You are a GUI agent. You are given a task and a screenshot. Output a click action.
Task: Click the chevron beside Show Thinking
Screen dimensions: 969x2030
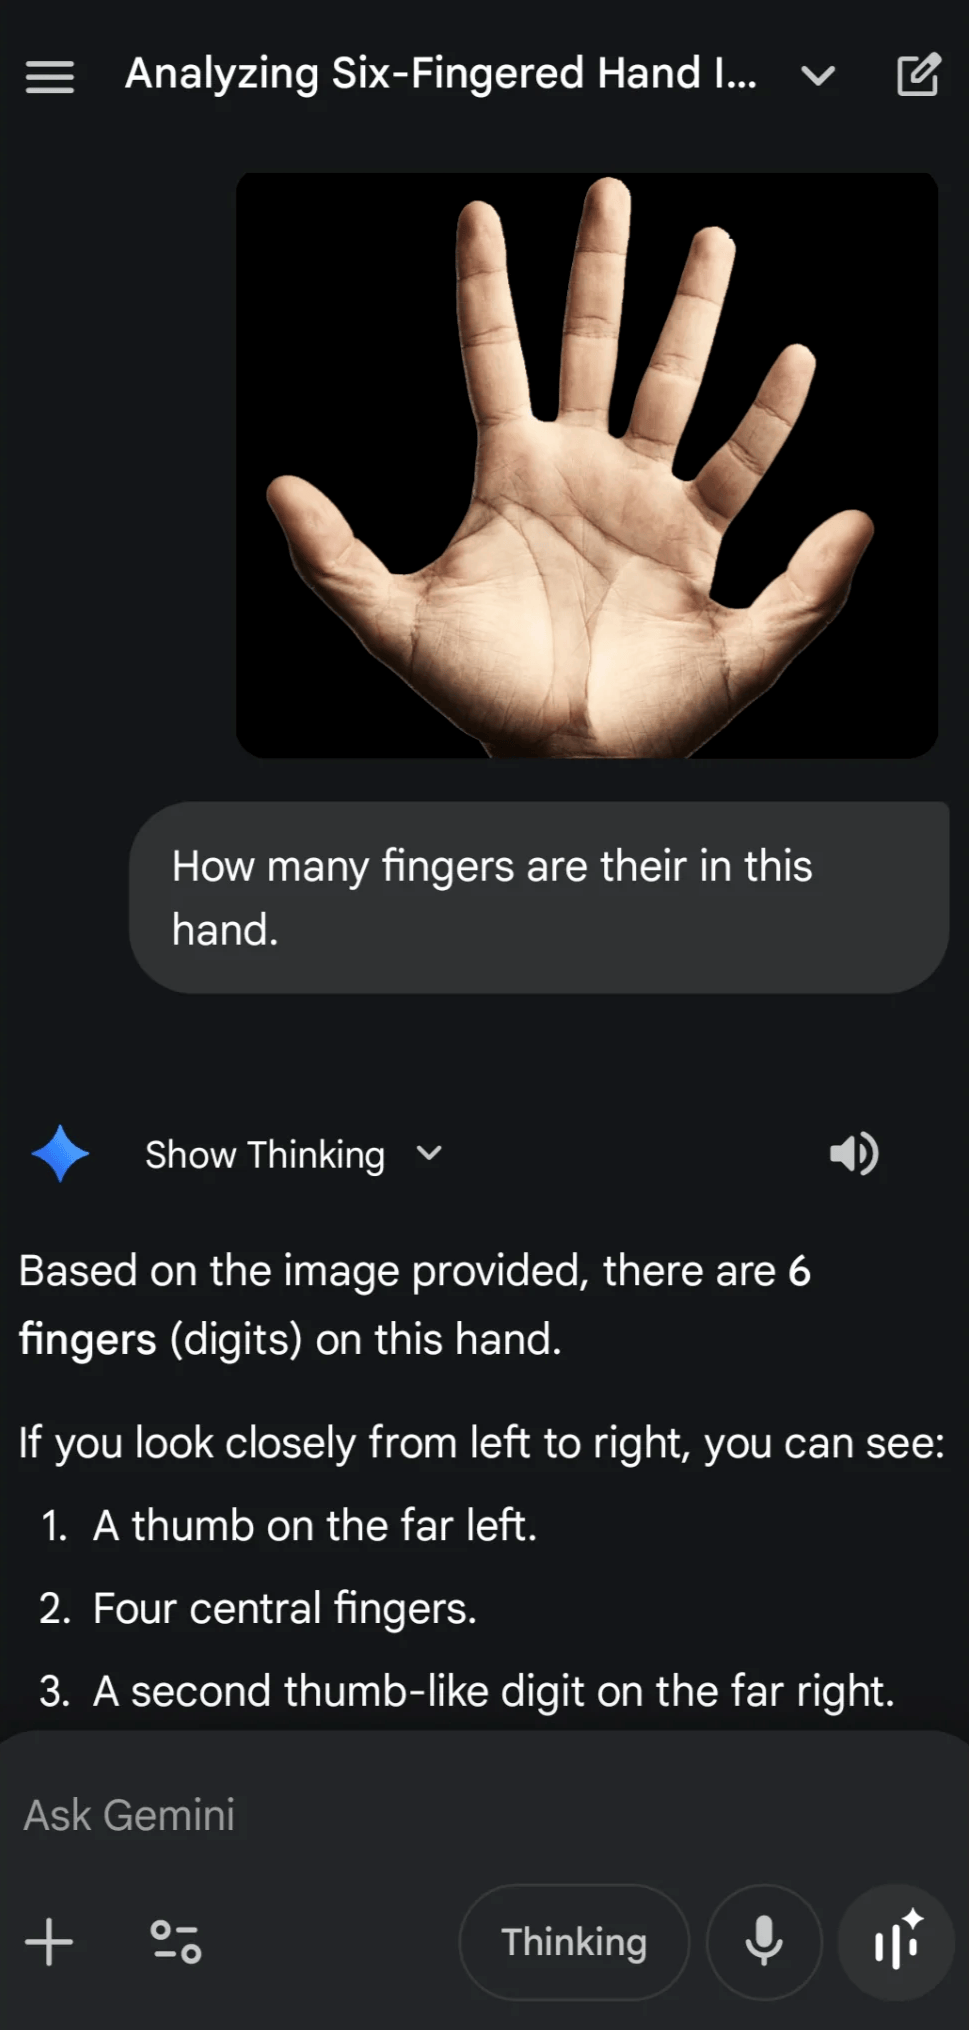coord(429,1154)
